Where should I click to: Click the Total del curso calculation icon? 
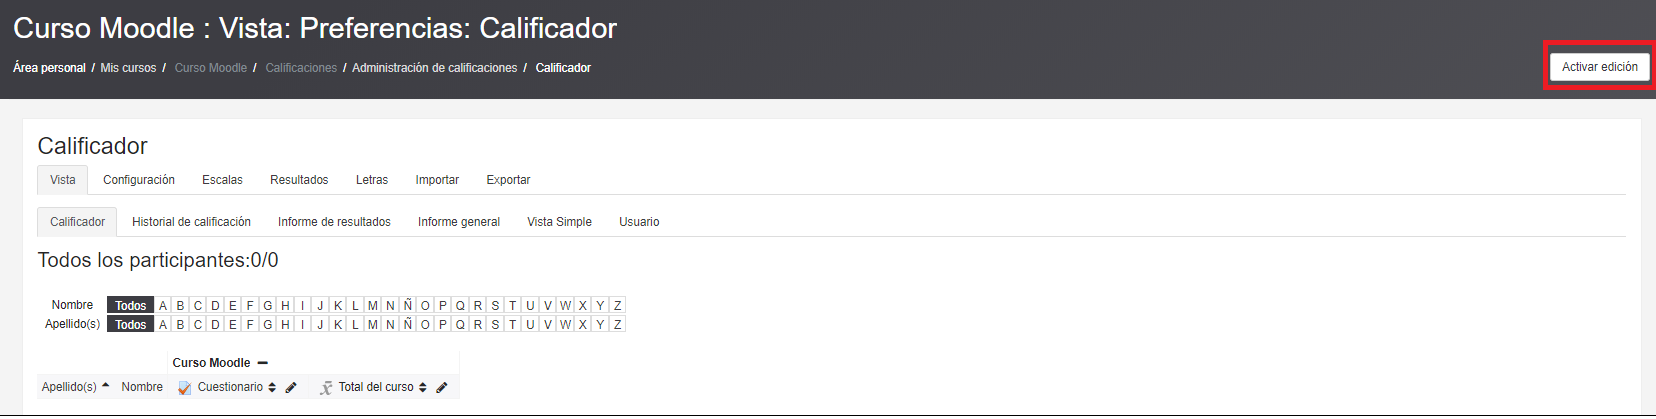326,388
